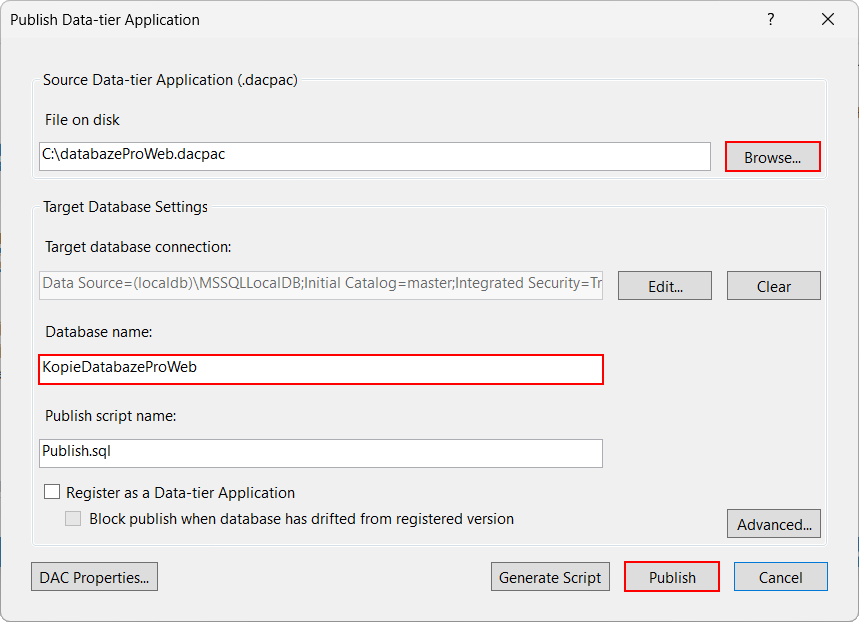Select the Database name input field
This screenshot has width=859, height=622.
click(320, 369)
